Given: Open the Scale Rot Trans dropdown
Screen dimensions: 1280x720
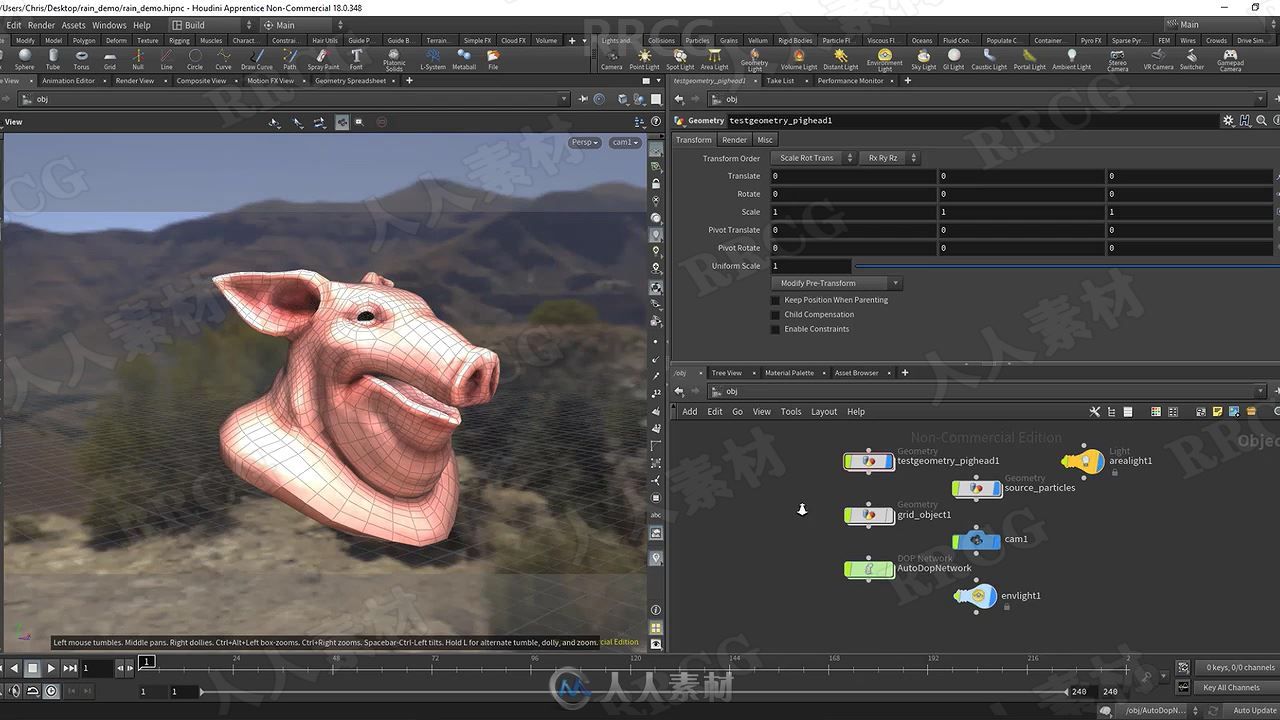Looking at the screenshot, I should tap(813, 158).
